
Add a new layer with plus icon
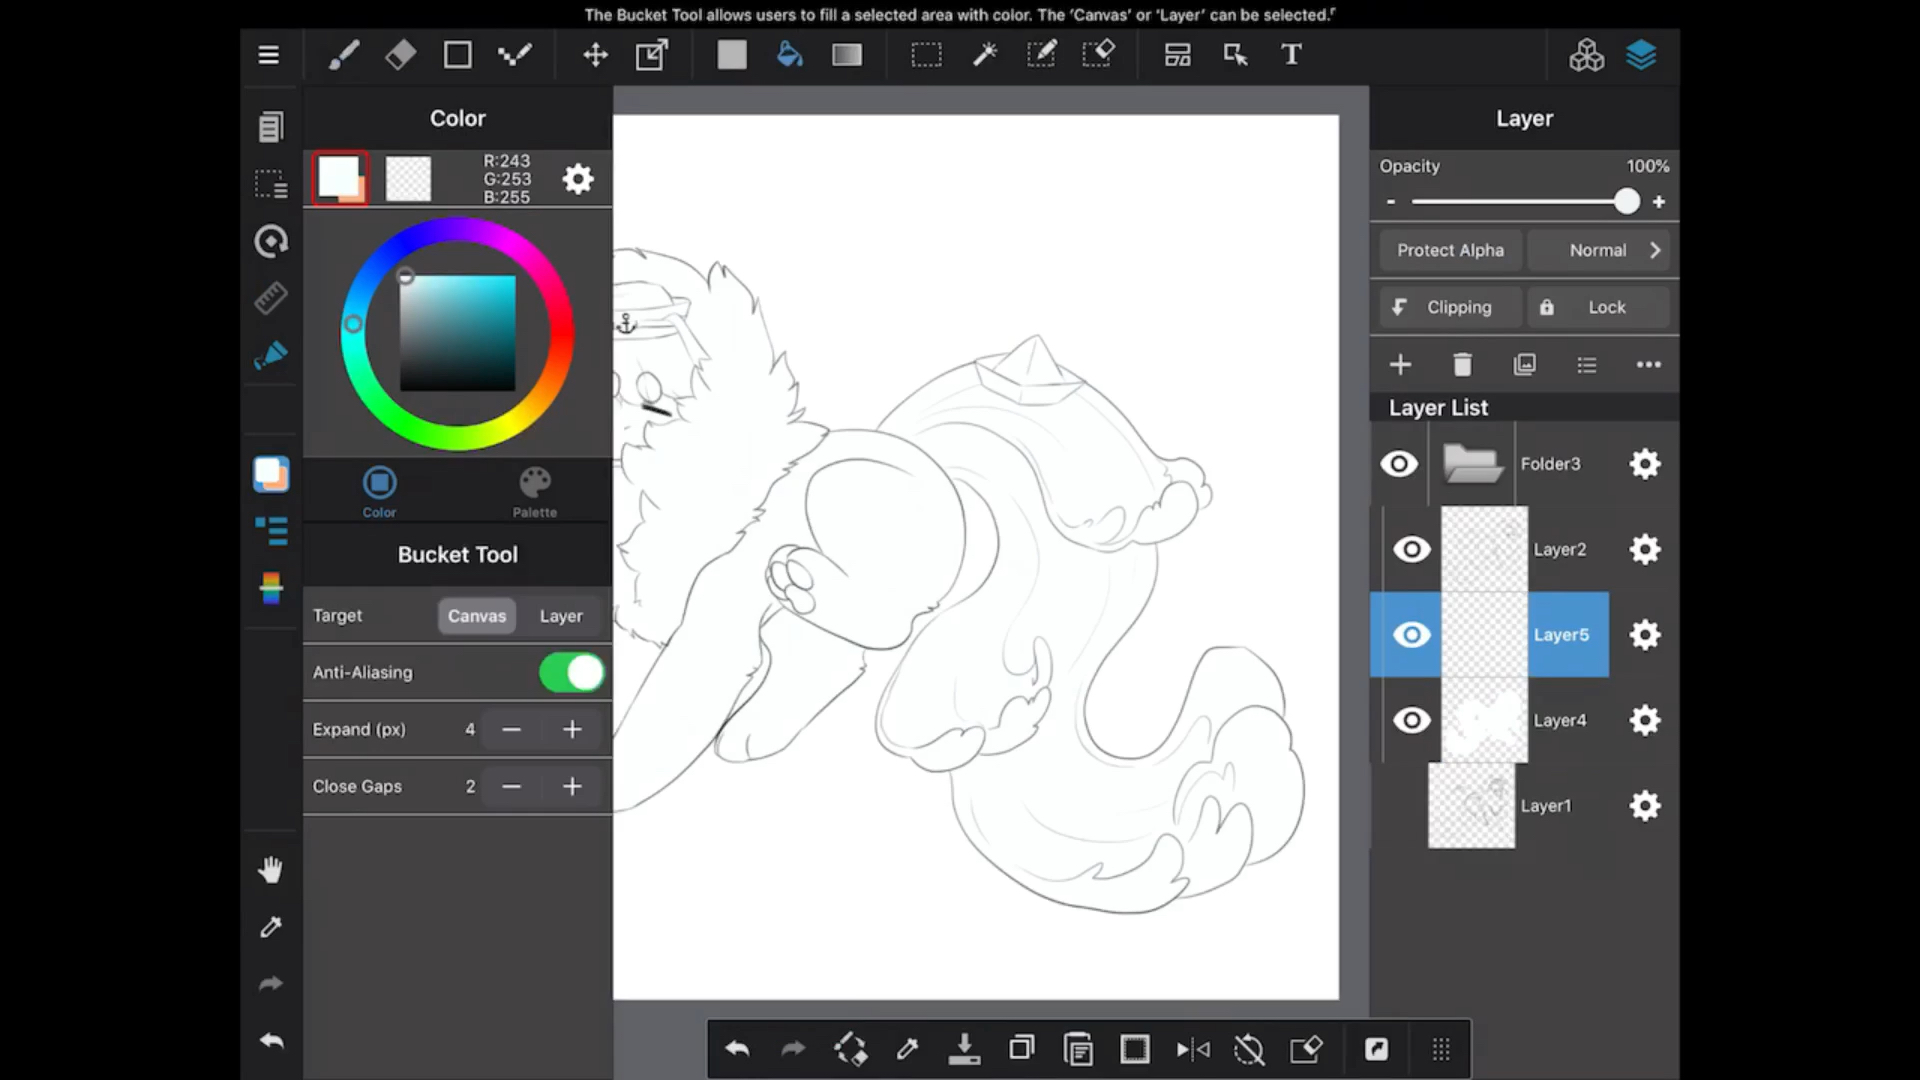pos(1400,365)
